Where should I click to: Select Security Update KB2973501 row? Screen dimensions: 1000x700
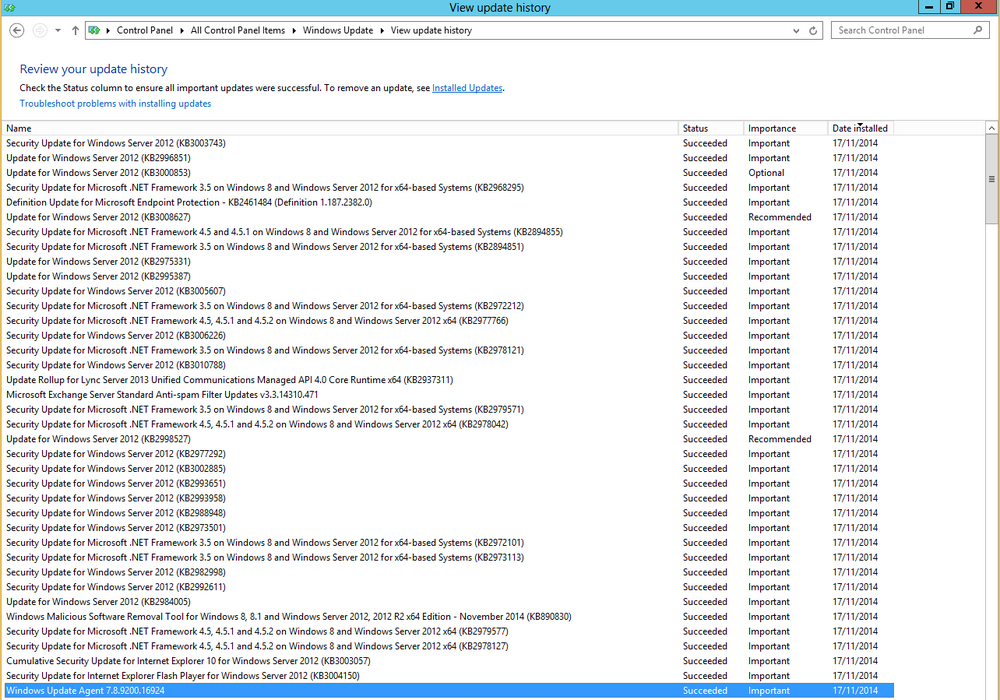point(449,528)
